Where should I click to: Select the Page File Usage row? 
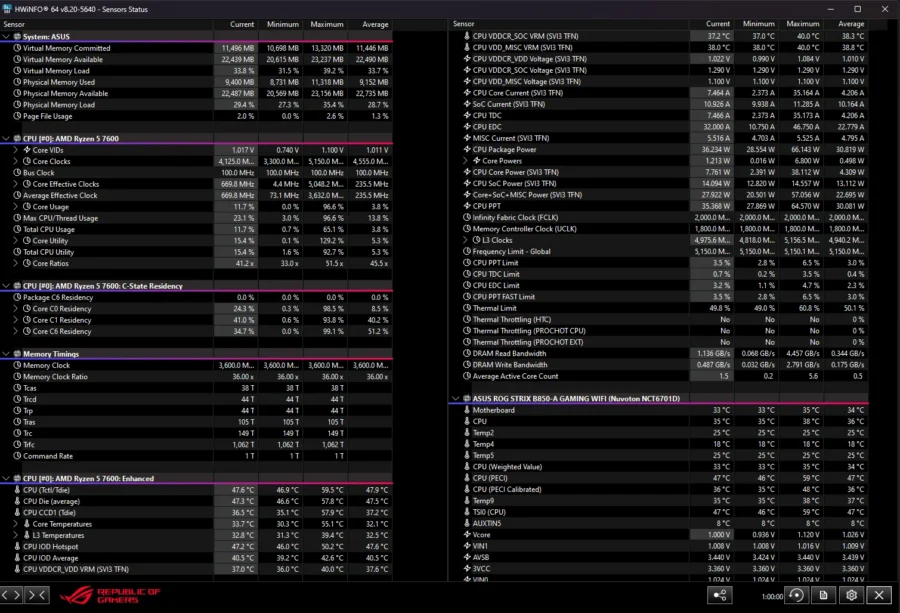[196, 117]
